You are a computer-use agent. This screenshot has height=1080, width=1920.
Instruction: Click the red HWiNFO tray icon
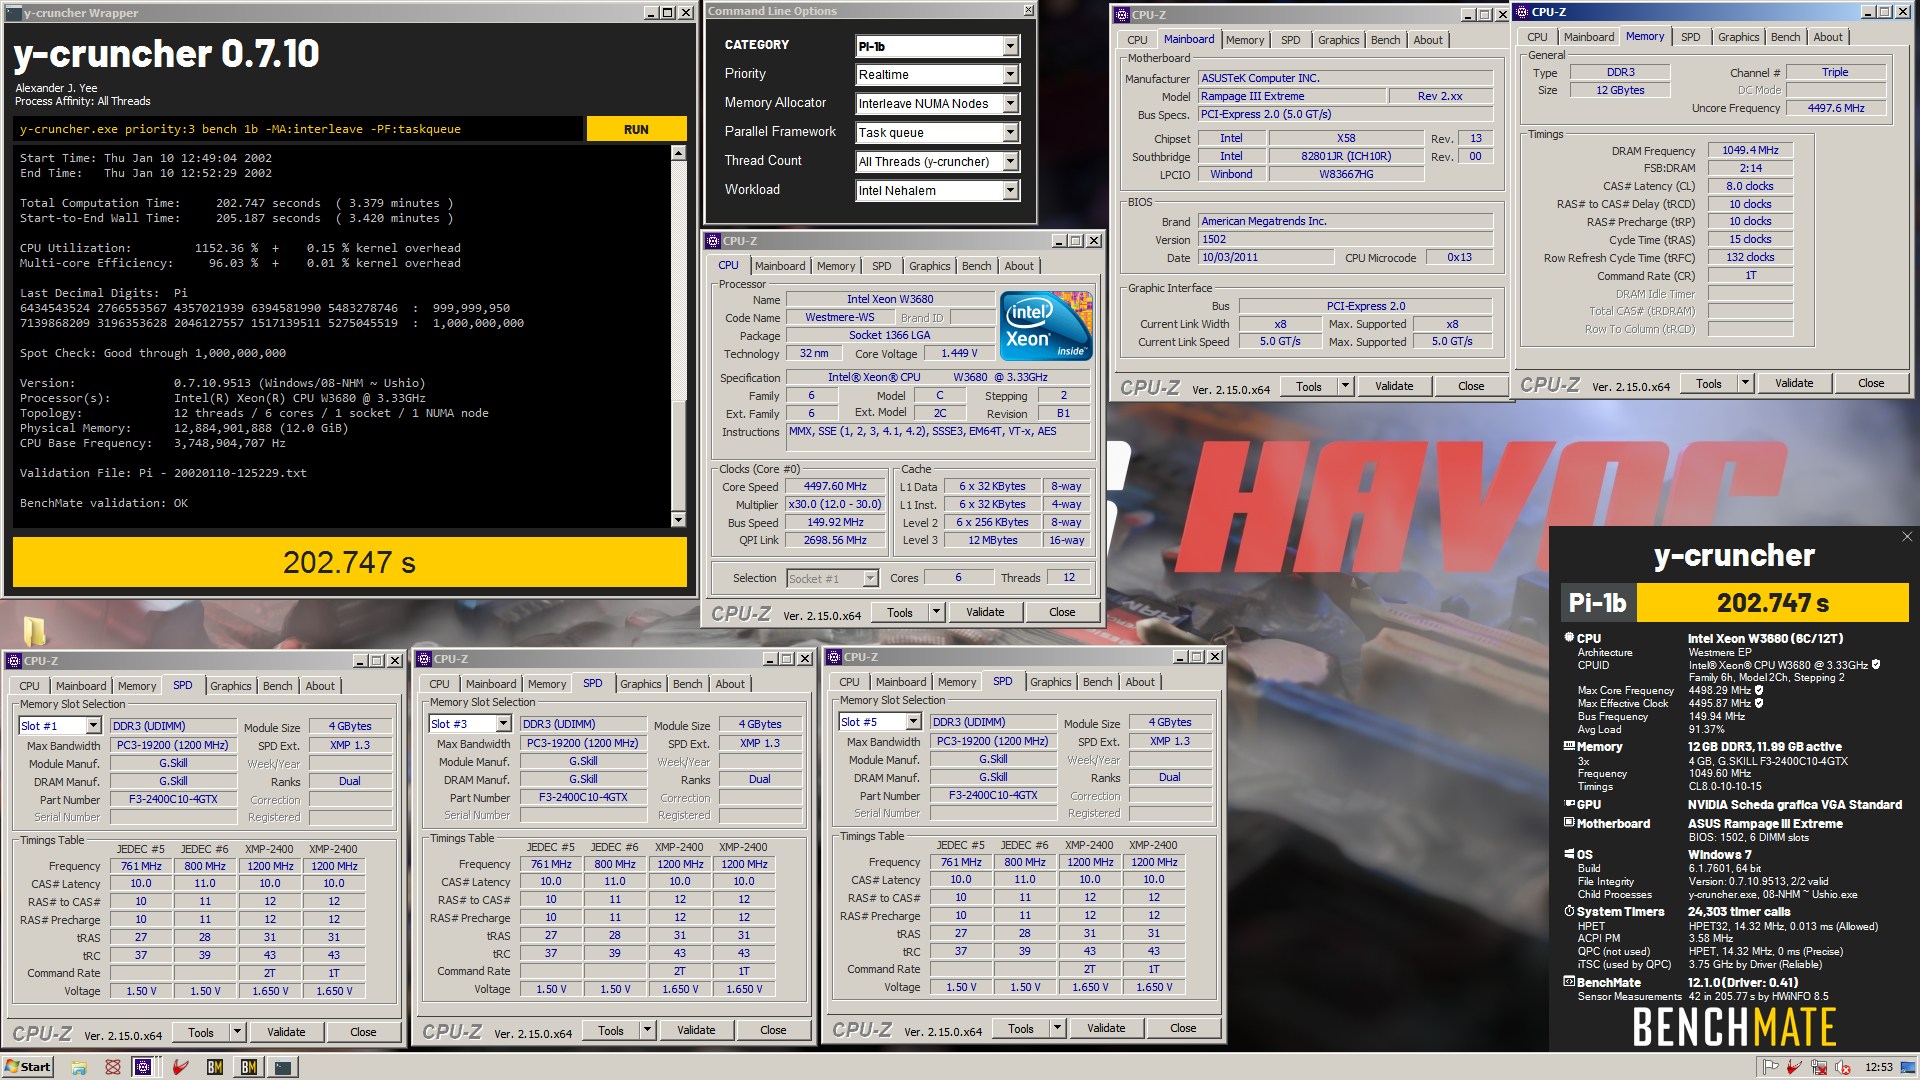[x=1796, y=1067]
